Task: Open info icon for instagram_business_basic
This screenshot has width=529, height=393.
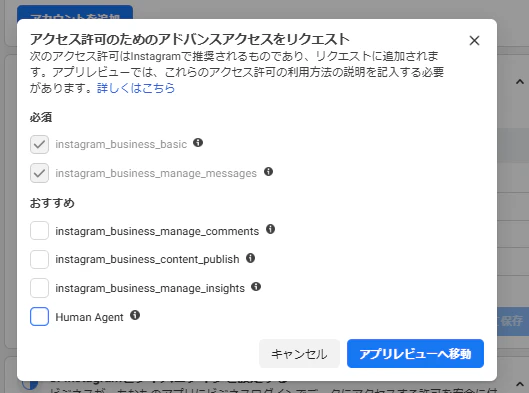Action: coord(198,143)
